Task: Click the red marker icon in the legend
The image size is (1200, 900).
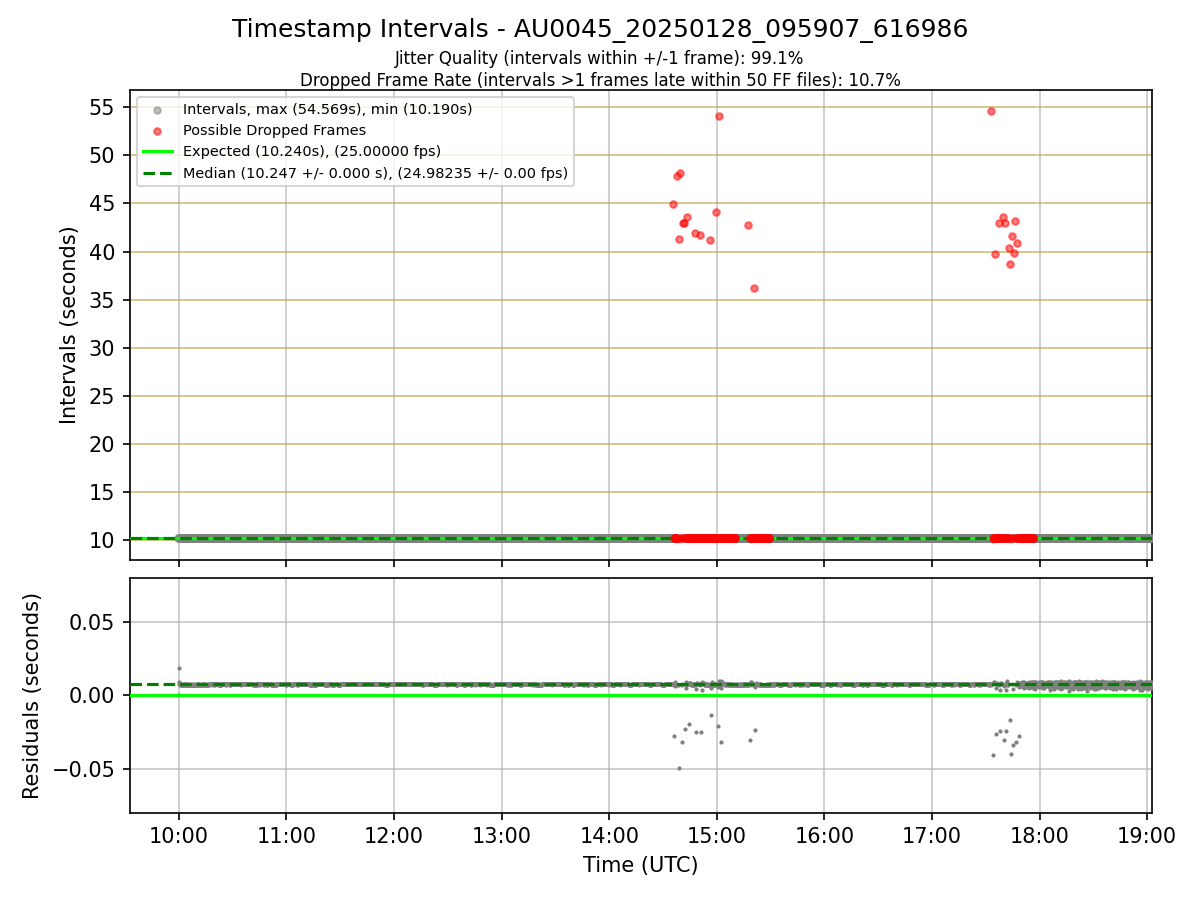Action: [156, 131]
